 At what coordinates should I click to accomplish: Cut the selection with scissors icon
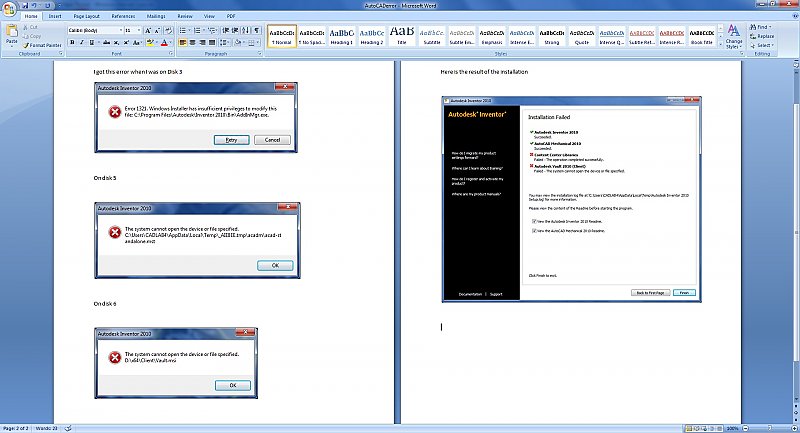click(x=33, y=27)
